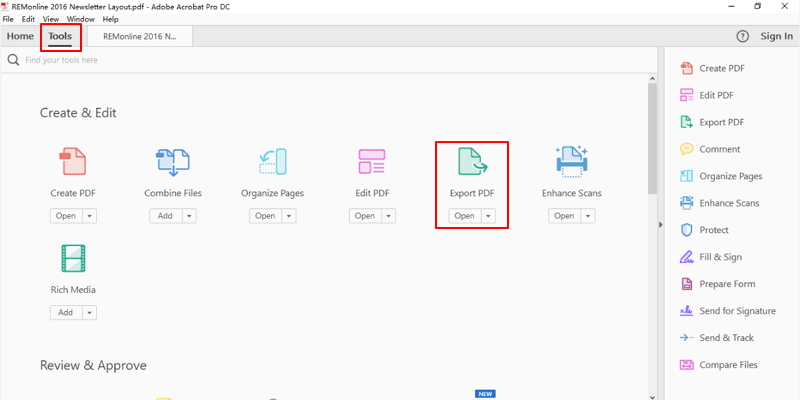Expand dropdown arrow next to Enhance Scans Open
Image resolution: width=800 pixels, height=400 pixels.
588,216
